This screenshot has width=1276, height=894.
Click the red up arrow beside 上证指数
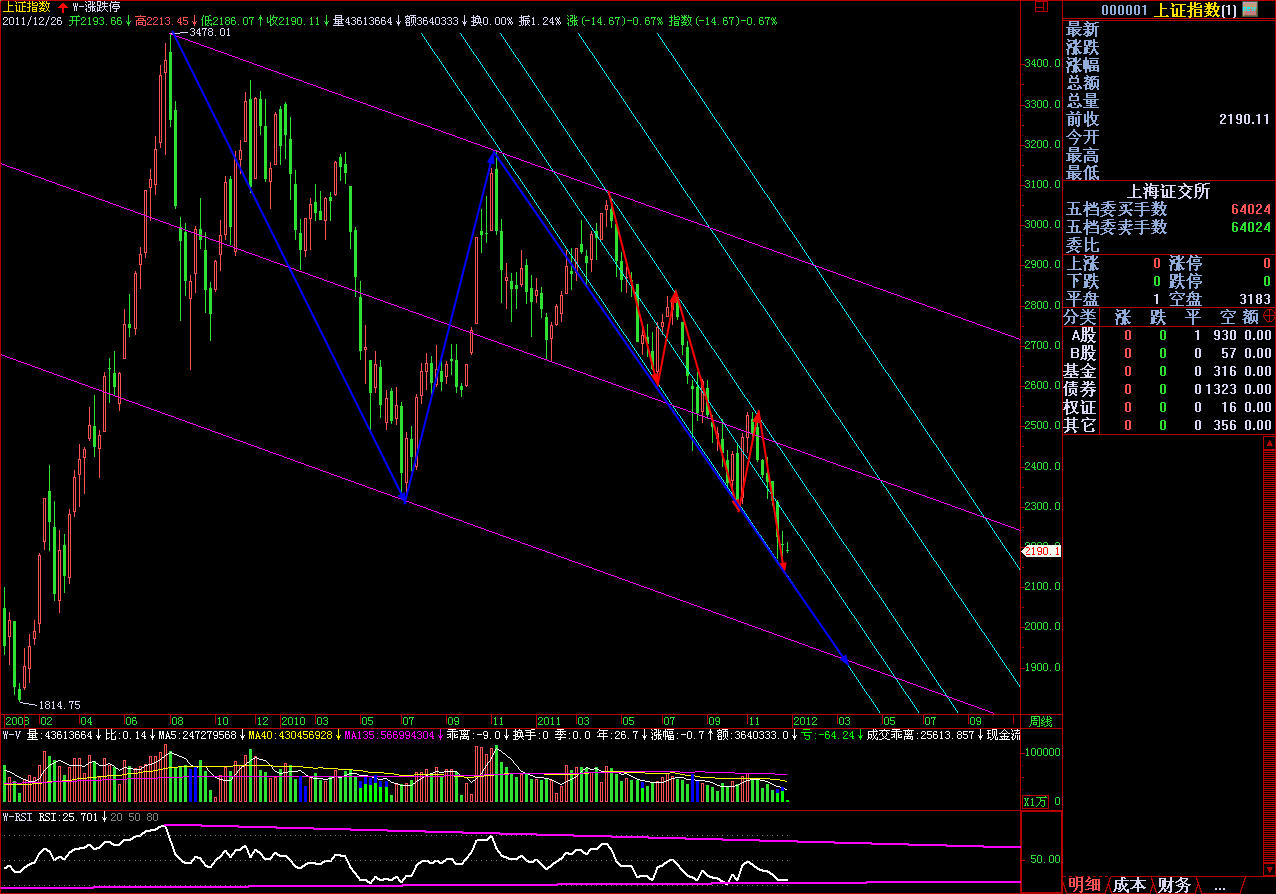point(63,7)
